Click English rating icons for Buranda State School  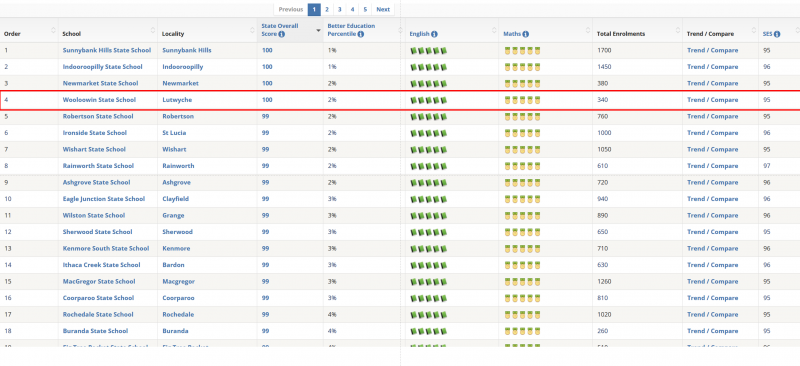(429, 331)
